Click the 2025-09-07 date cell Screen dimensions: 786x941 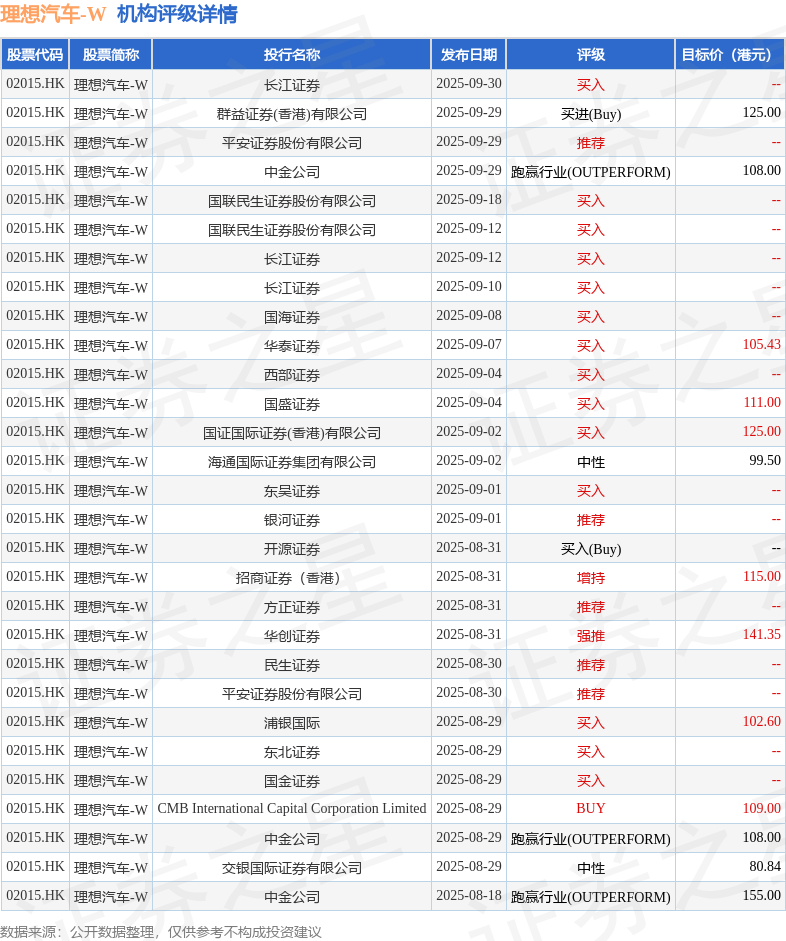coord(469,346)
